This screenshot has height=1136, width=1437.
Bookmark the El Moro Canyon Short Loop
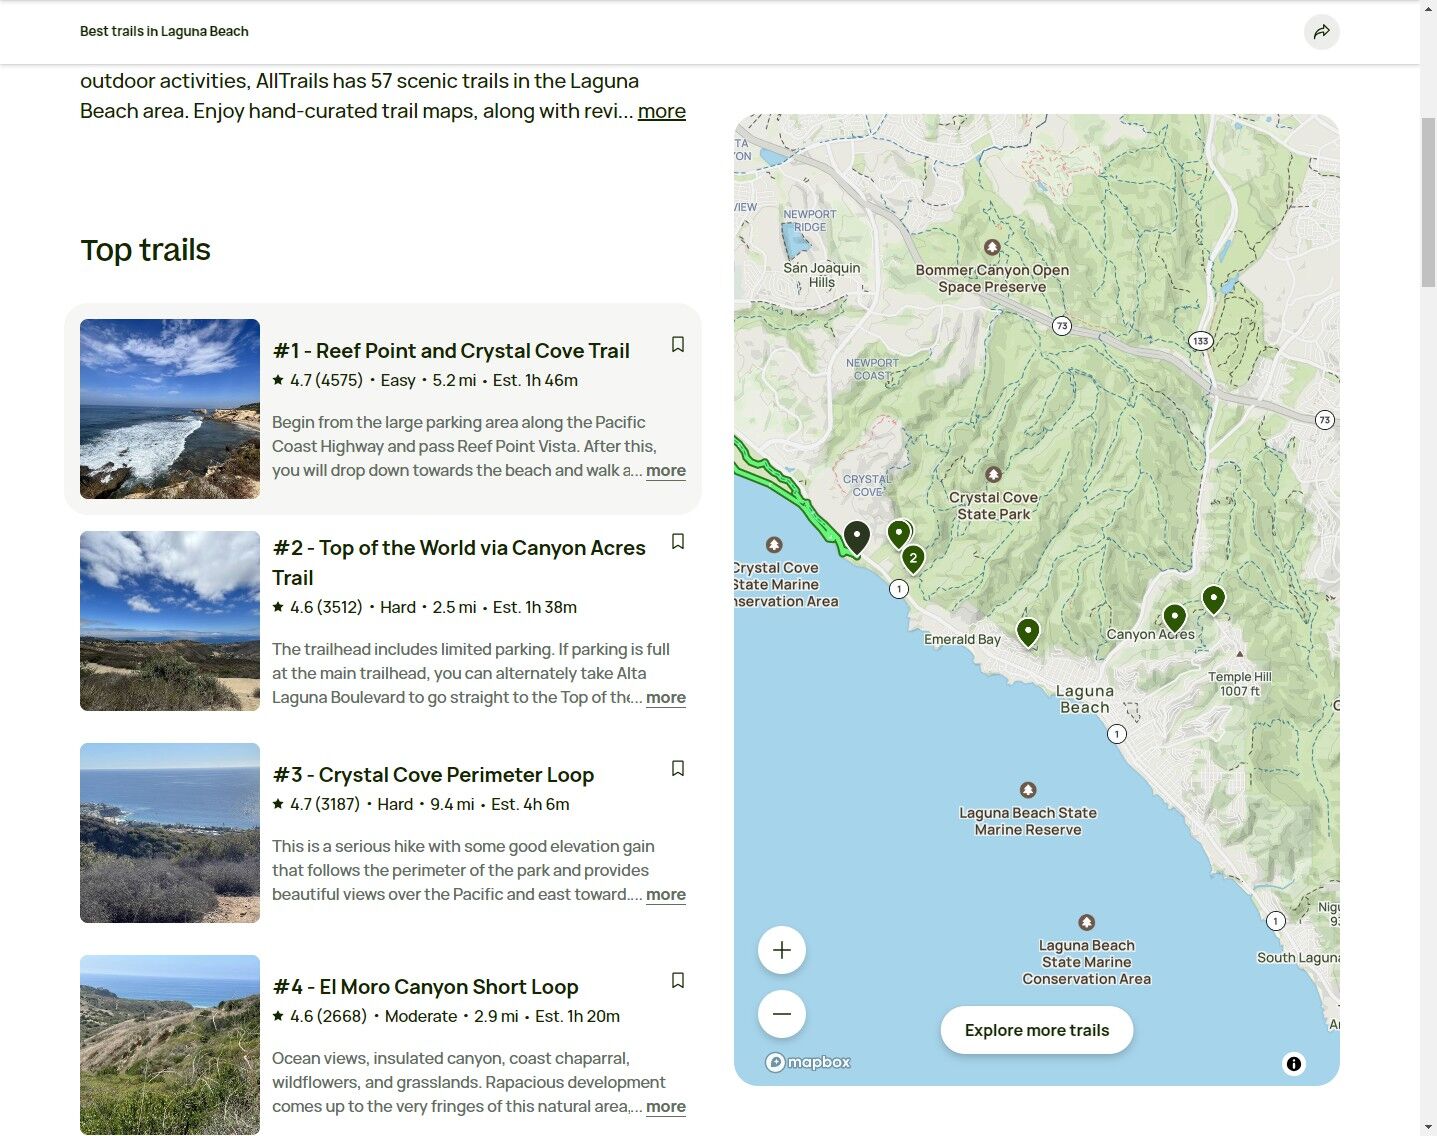pyautogui.click(x=677, y=980)
